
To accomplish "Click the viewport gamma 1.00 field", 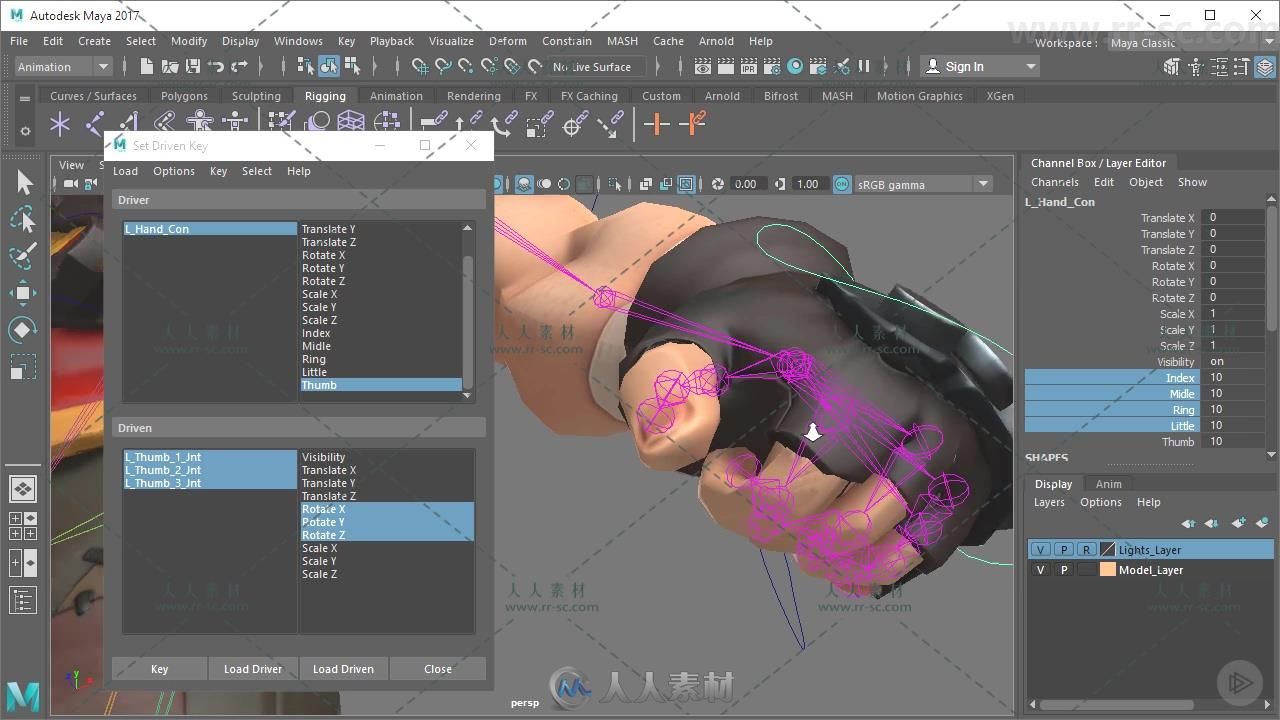I will coord(808,184).
